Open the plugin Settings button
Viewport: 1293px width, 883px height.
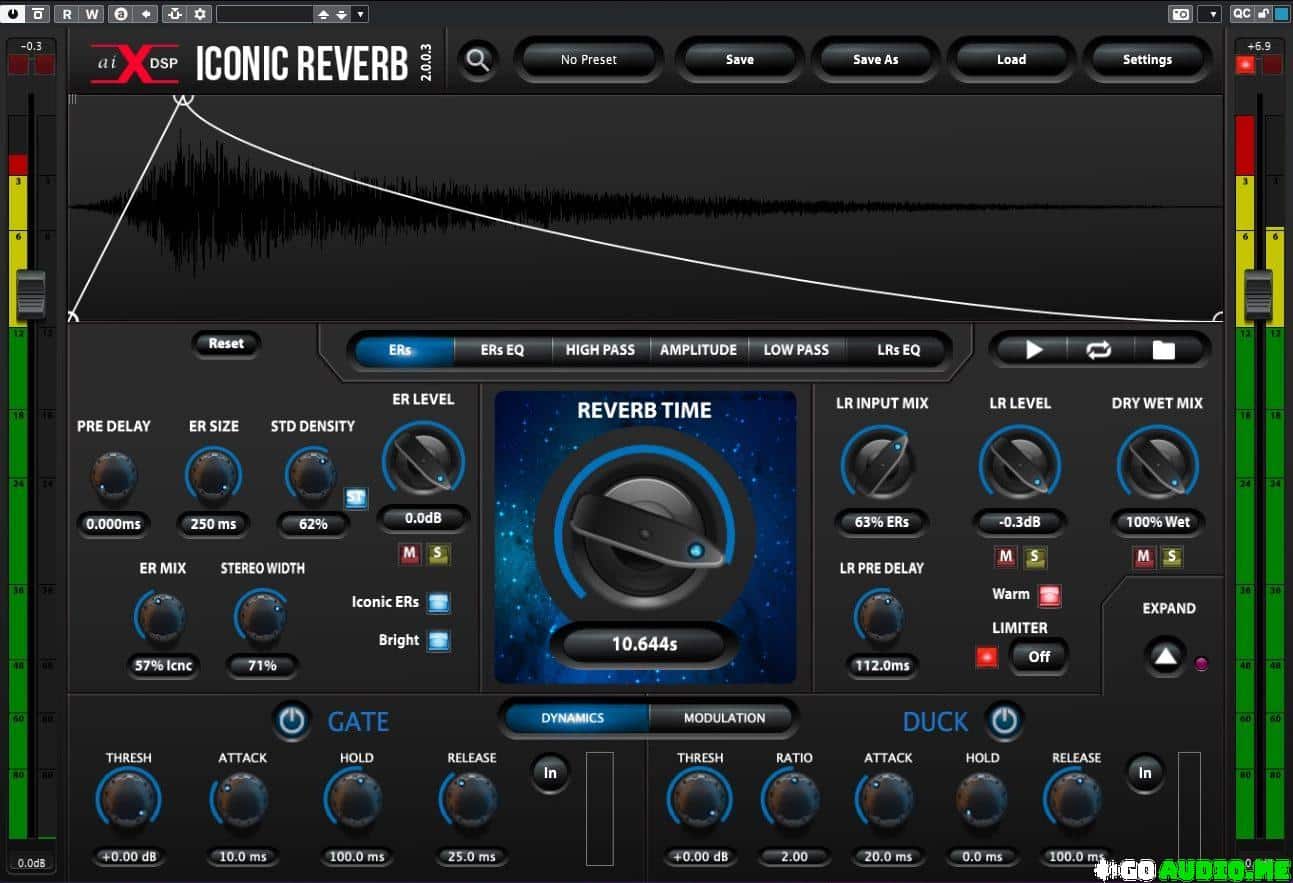[x=1147, y=60]
